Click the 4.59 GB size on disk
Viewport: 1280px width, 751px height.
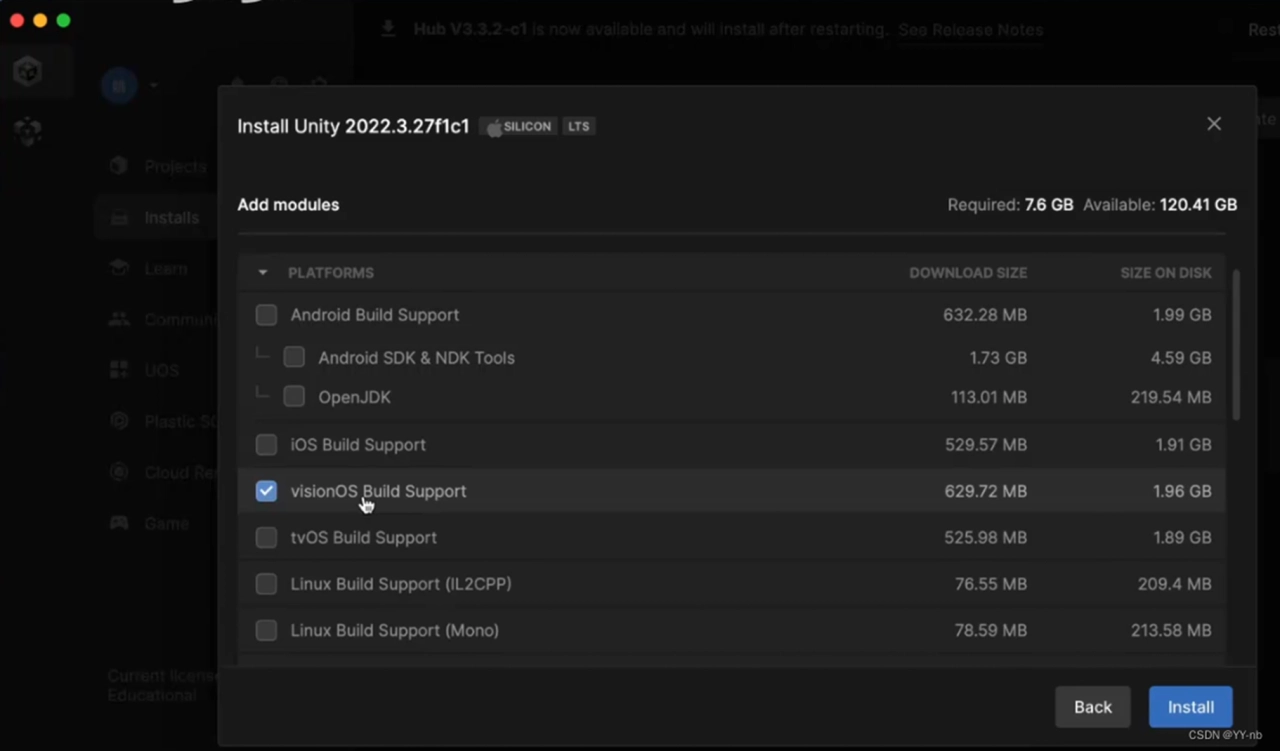1181,357
